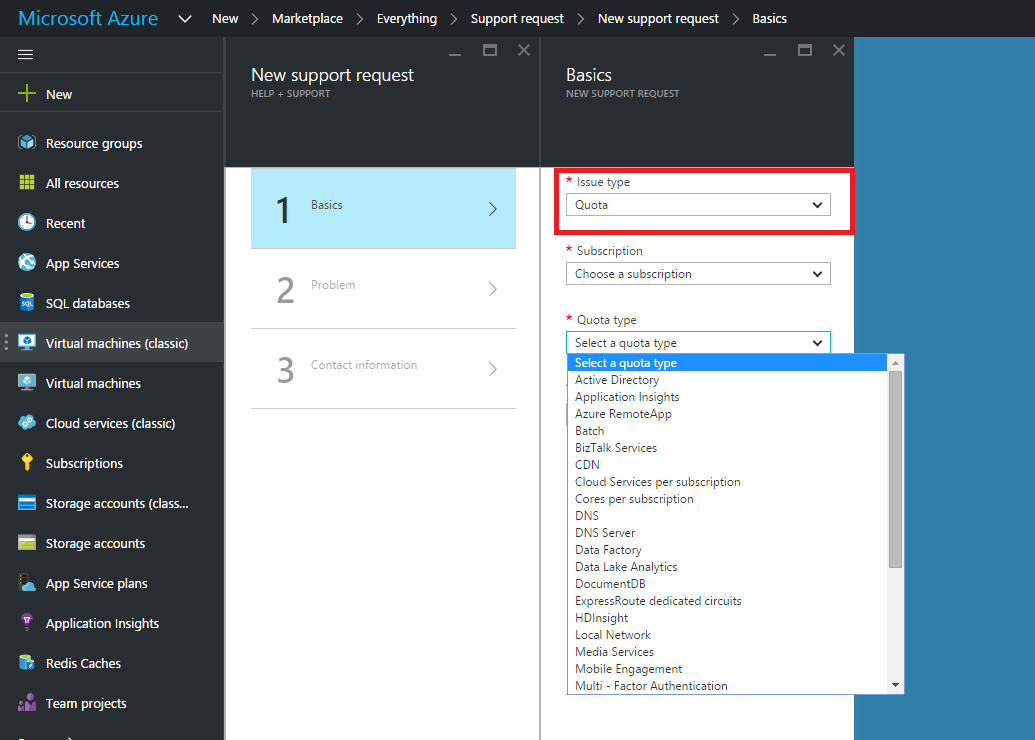Select Batch from the quota type list
1035x740 pixels.
pos(589,430)
